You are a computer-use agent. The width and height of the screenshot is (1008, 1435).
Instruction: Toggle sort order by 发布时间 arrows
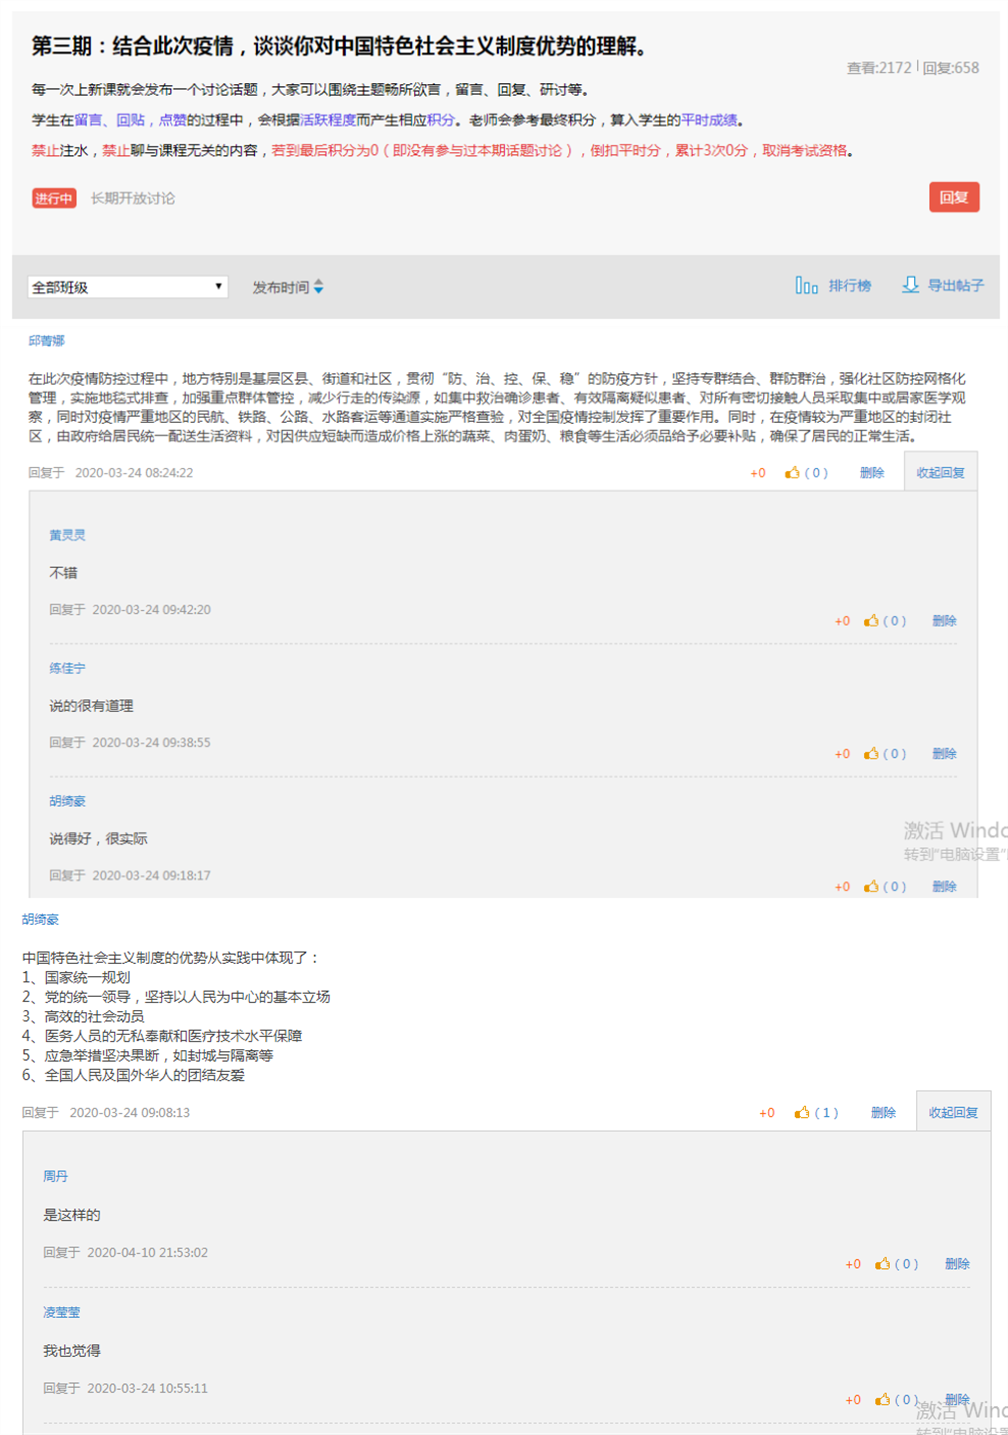318,287
